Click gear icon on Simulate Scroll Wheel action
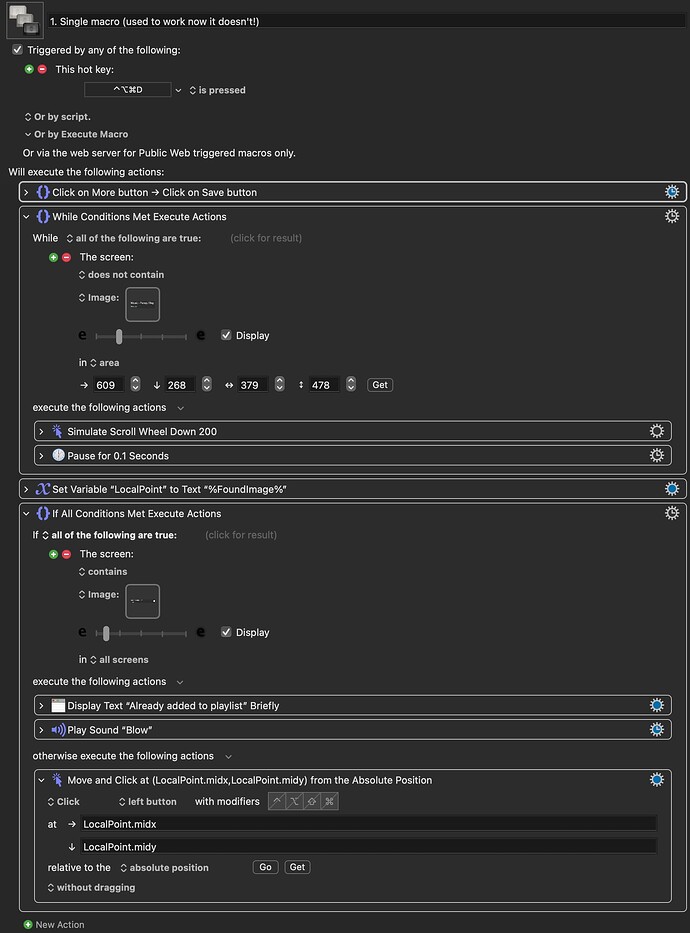The width and height of the screenshot is (690, 933). [657, 432]
